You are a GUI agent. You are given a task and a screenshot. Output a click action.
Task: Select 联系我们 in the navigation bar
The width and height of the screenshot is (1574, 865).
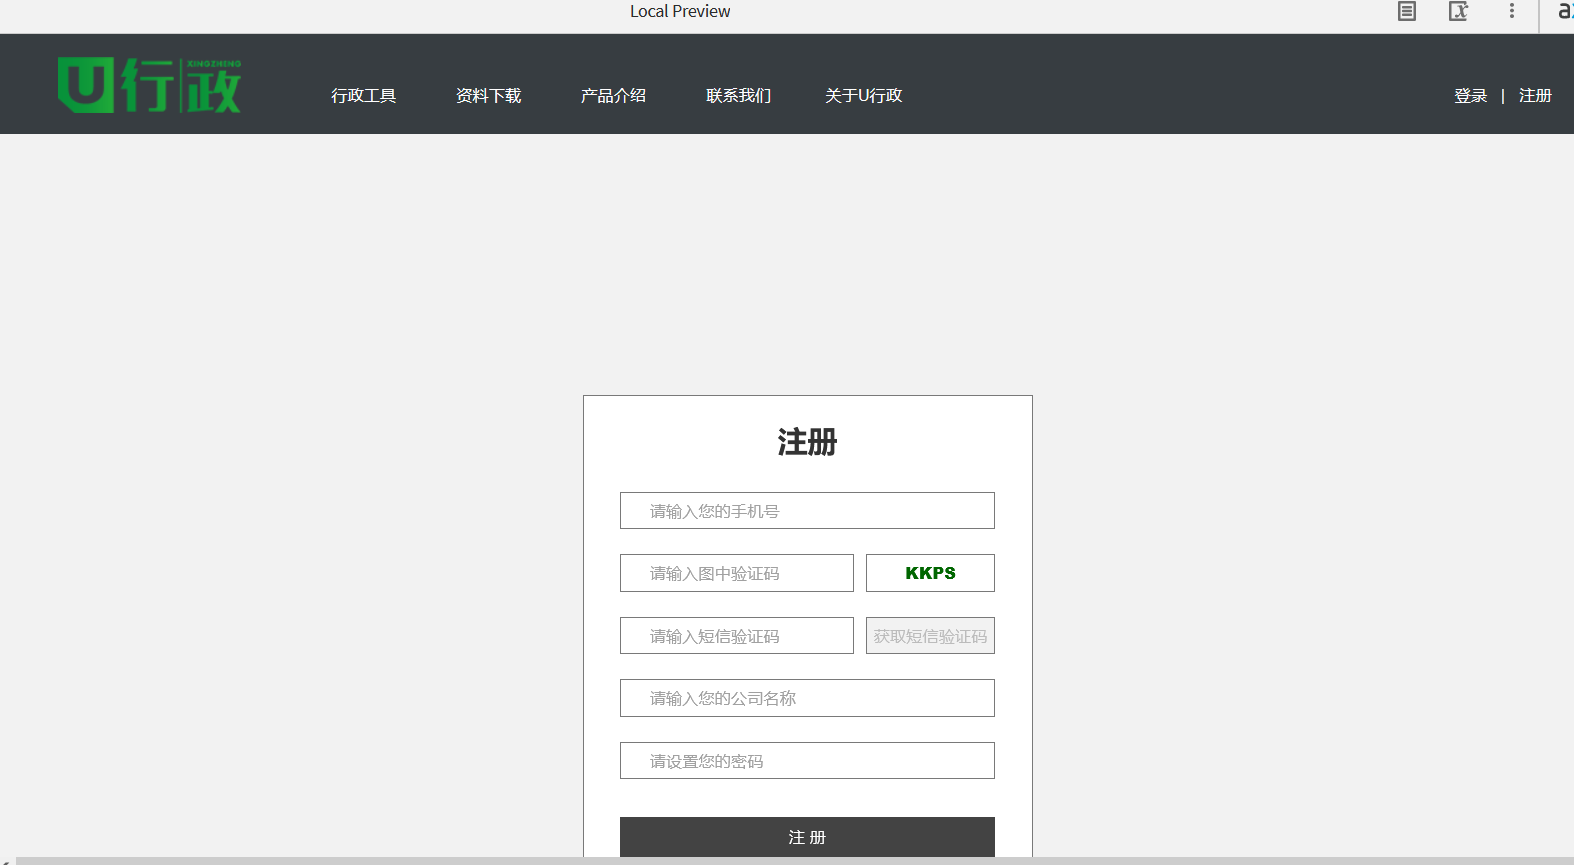click(739, 96)
